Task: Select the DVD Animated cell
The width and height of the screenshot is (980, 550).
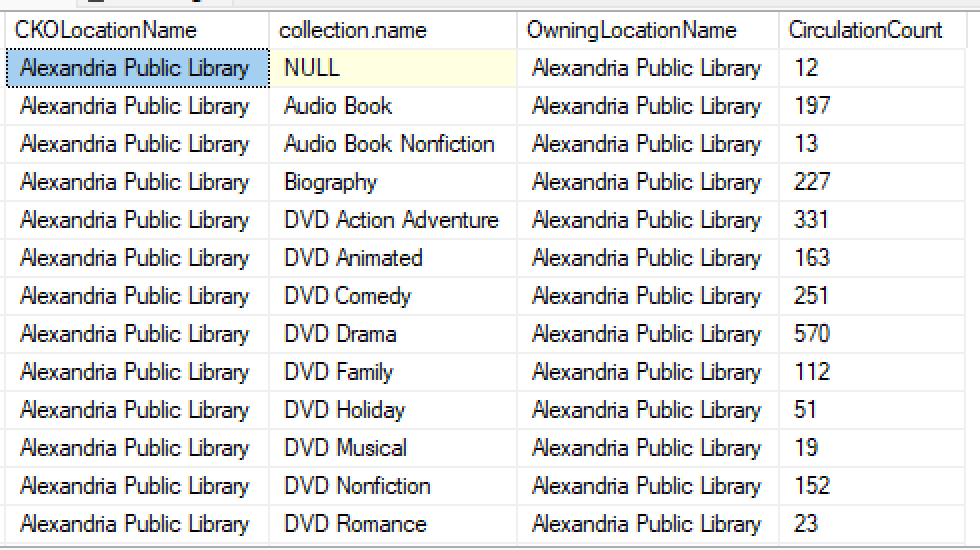Action: click(393, 258)
